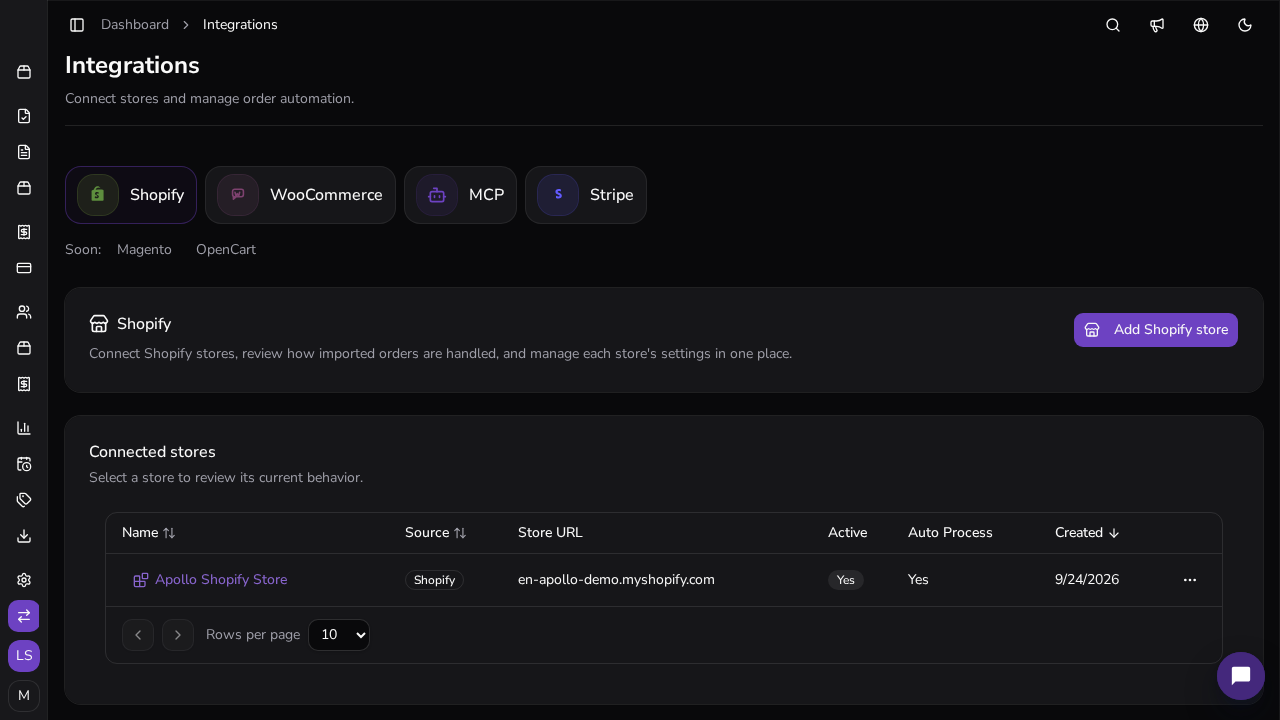Click the 9/24/2026 created date
The width and height of the screenshot is (1280, 720).
pyautogui.click(x=1087, y=580)
